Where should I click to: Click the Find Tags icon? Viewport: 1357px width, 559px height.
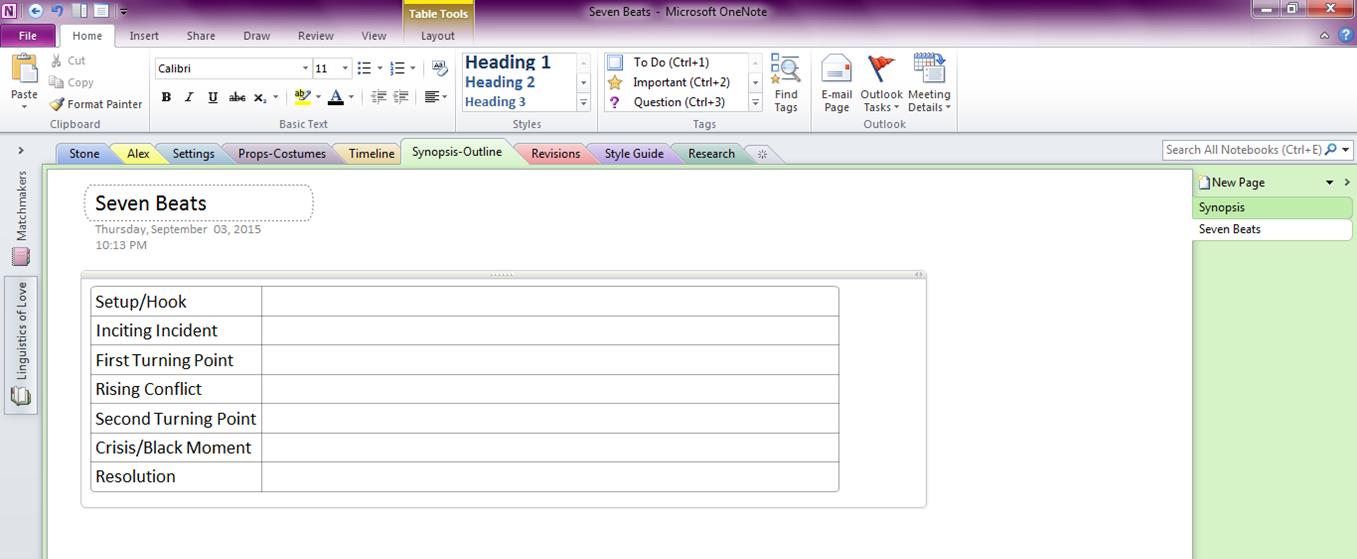click(x=785, y=84)
